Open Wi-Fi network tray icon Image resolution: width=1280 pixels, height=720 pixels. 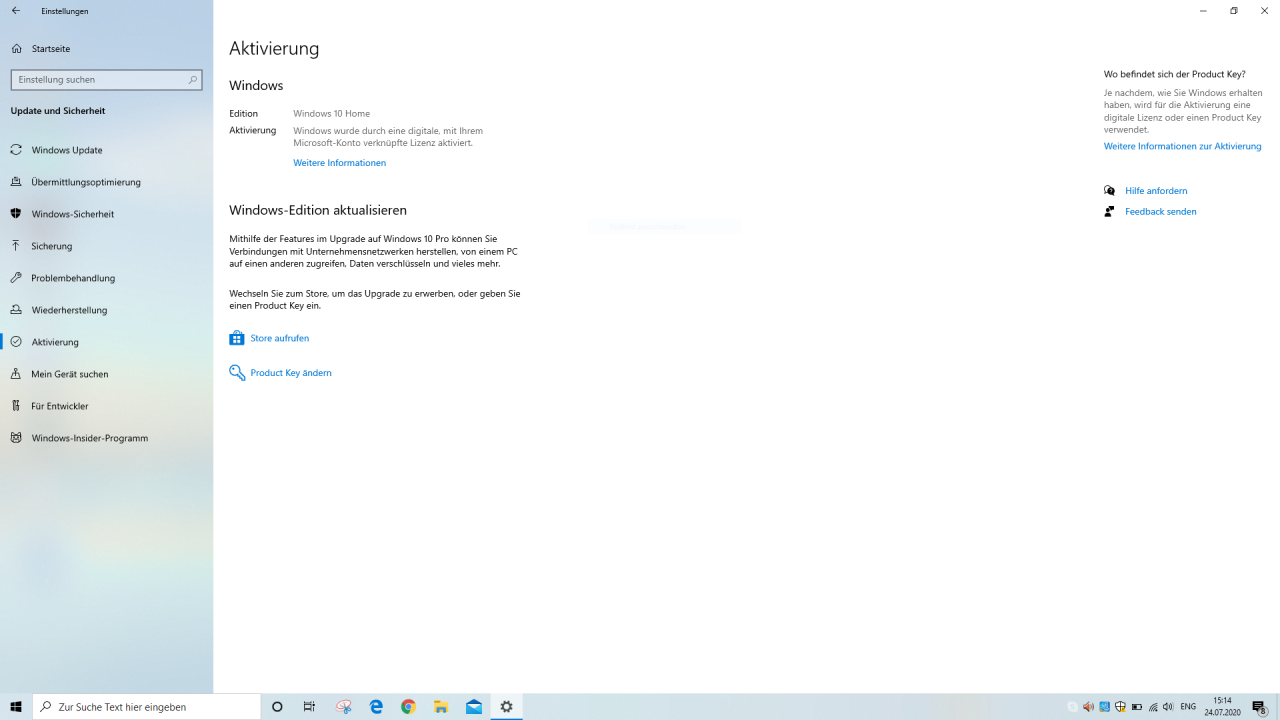1153,707
